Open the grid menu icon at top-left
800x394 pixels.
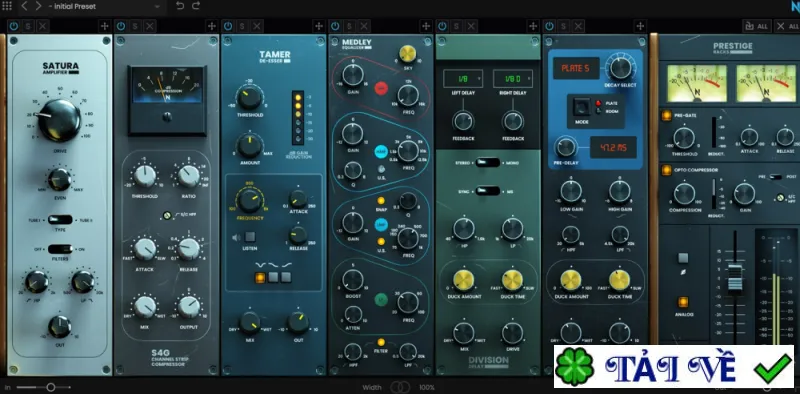[x=7, y=6]
